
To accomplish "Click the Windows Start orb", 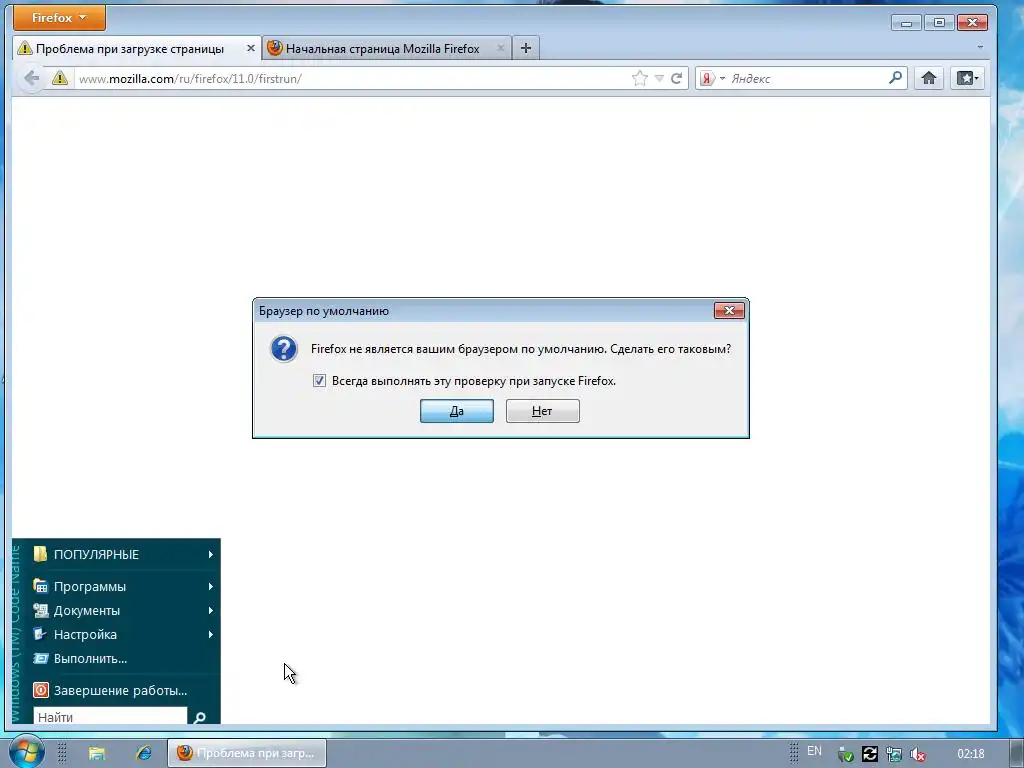I will pyautogui.click(x=26, y=752).
